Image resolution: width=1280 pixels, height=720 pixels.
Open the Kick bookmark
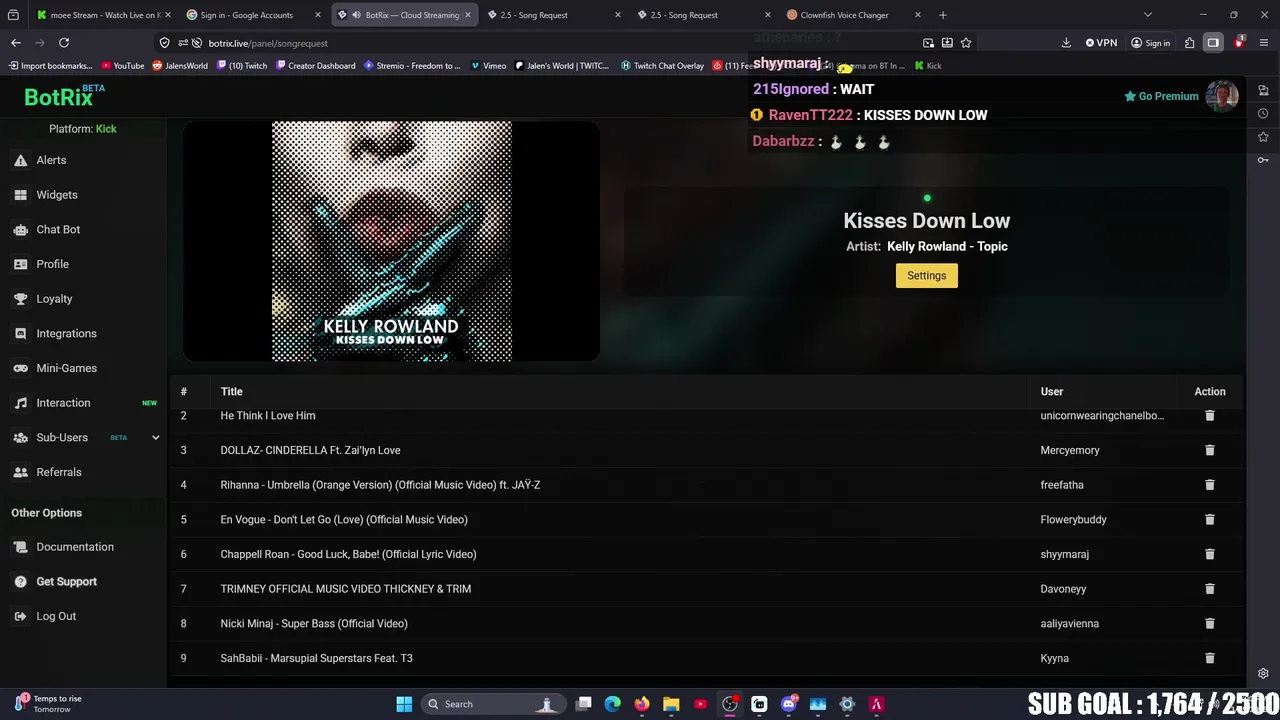(x=928, y=66)
